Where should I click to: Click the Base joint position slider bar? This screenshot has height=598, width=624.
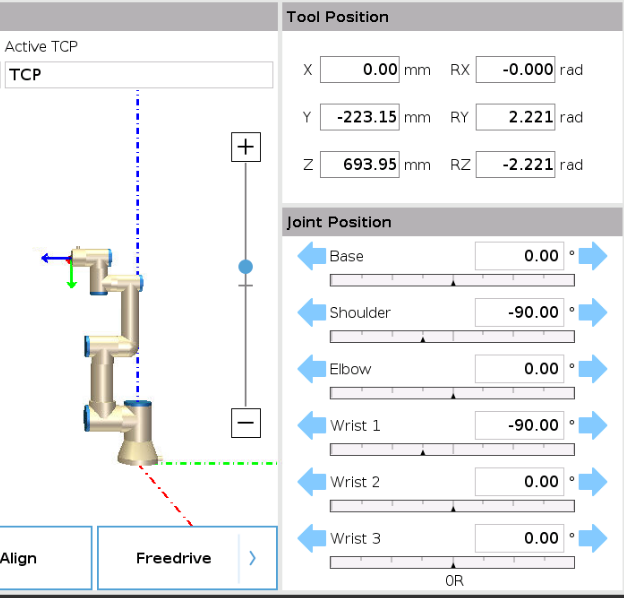click(452, 280)
